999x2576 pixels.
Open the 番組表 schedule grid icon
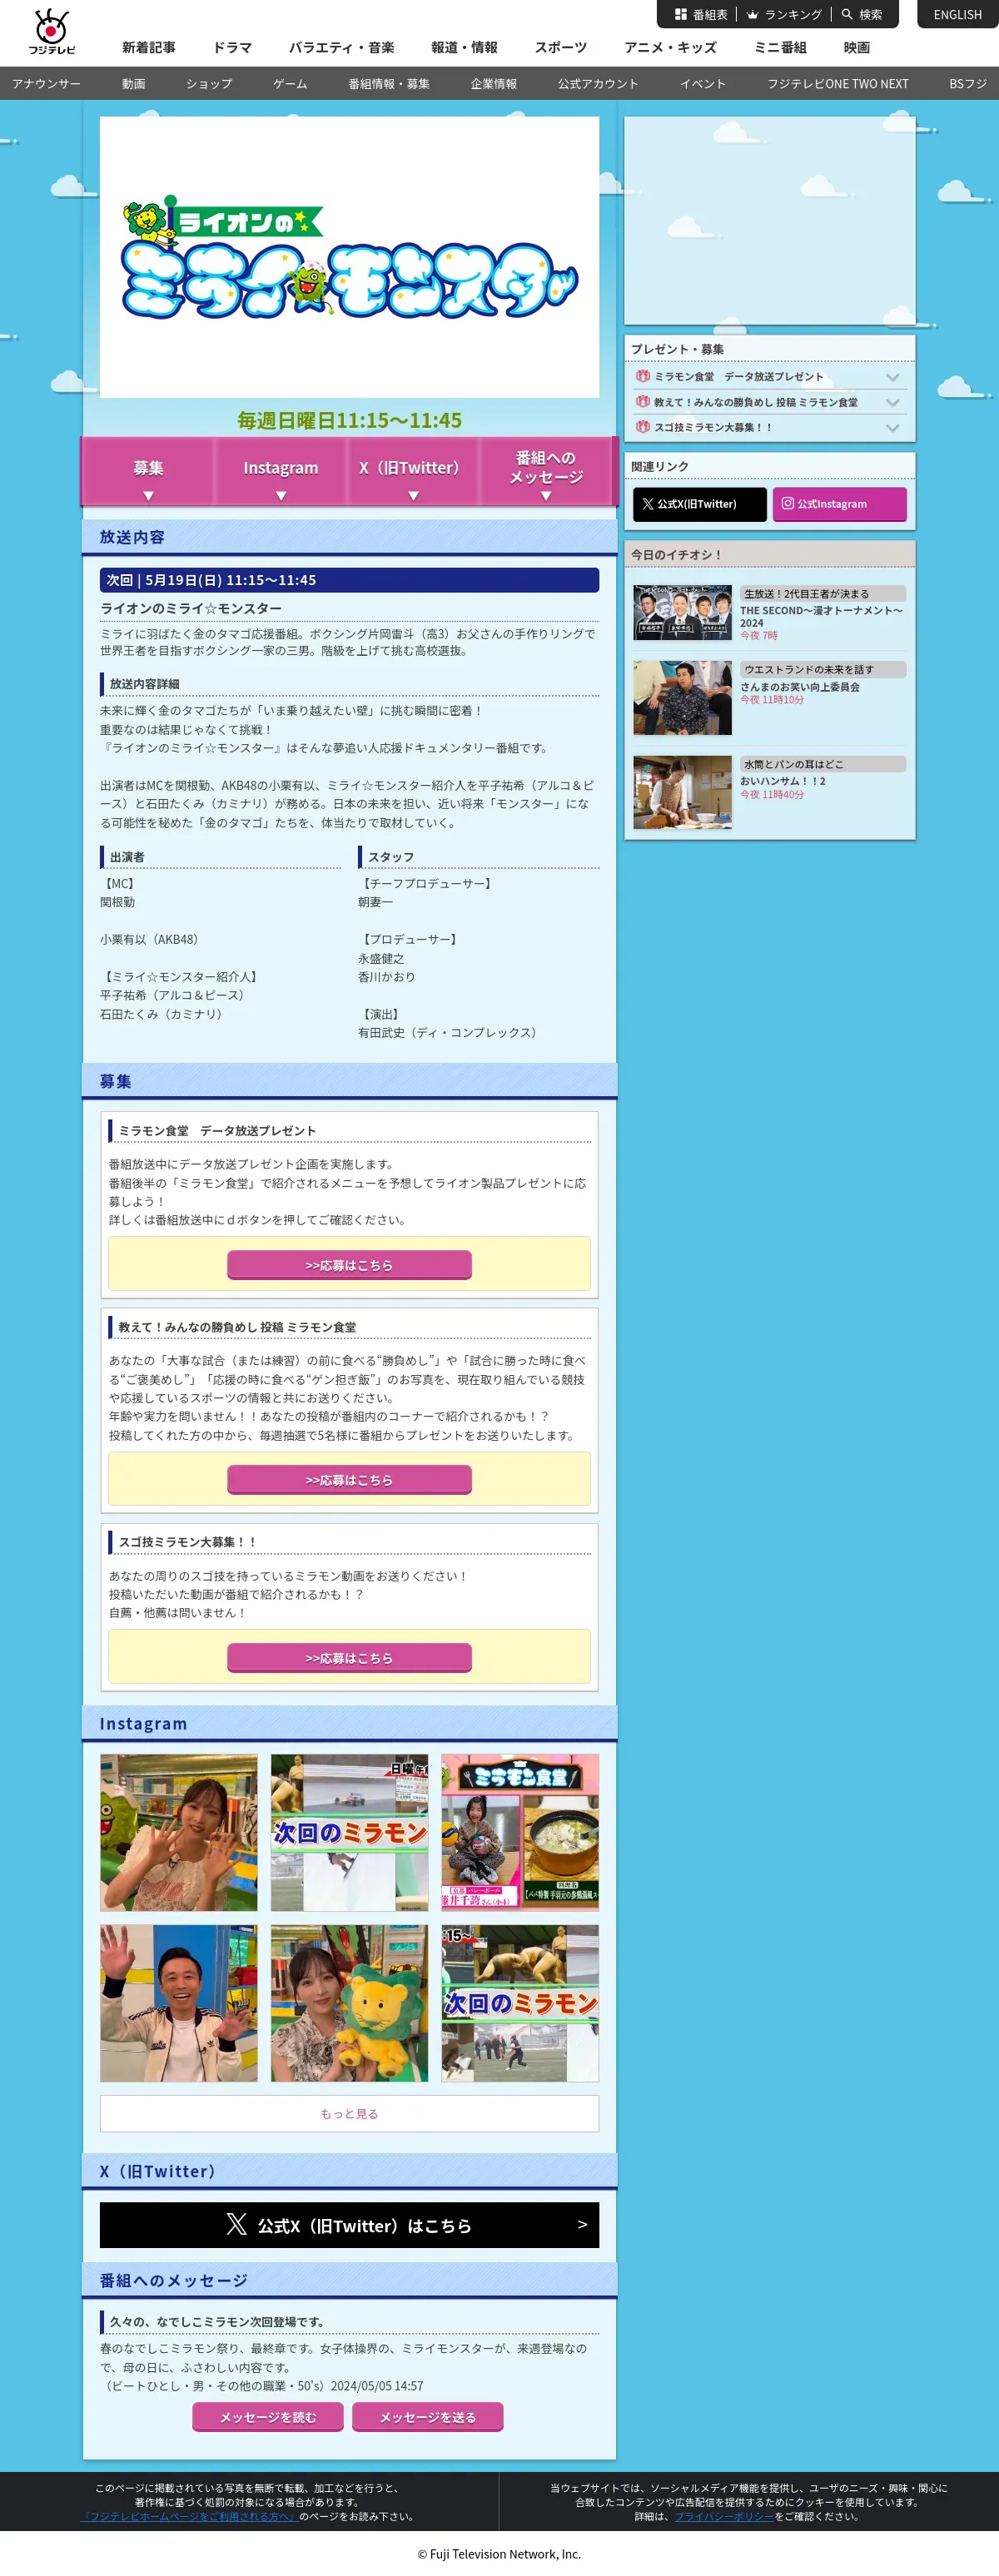click(x=680, y=14)
